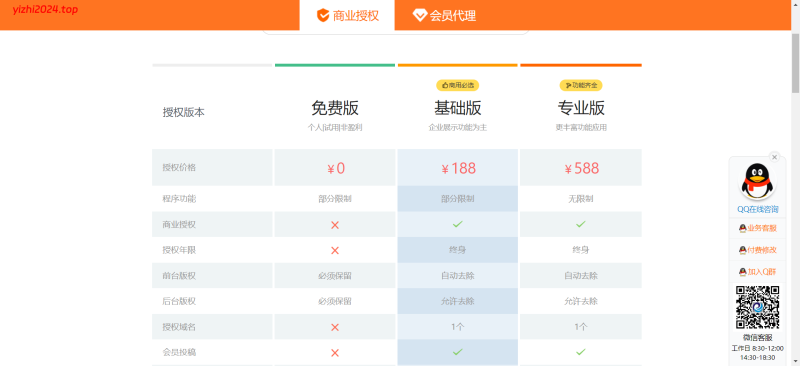Click the green check in 商业授权 row, 基础版 column

458,224
